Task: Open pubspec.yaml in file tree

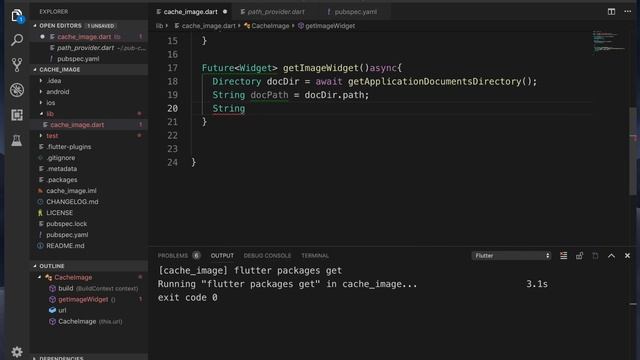Action: coord(67,235)
